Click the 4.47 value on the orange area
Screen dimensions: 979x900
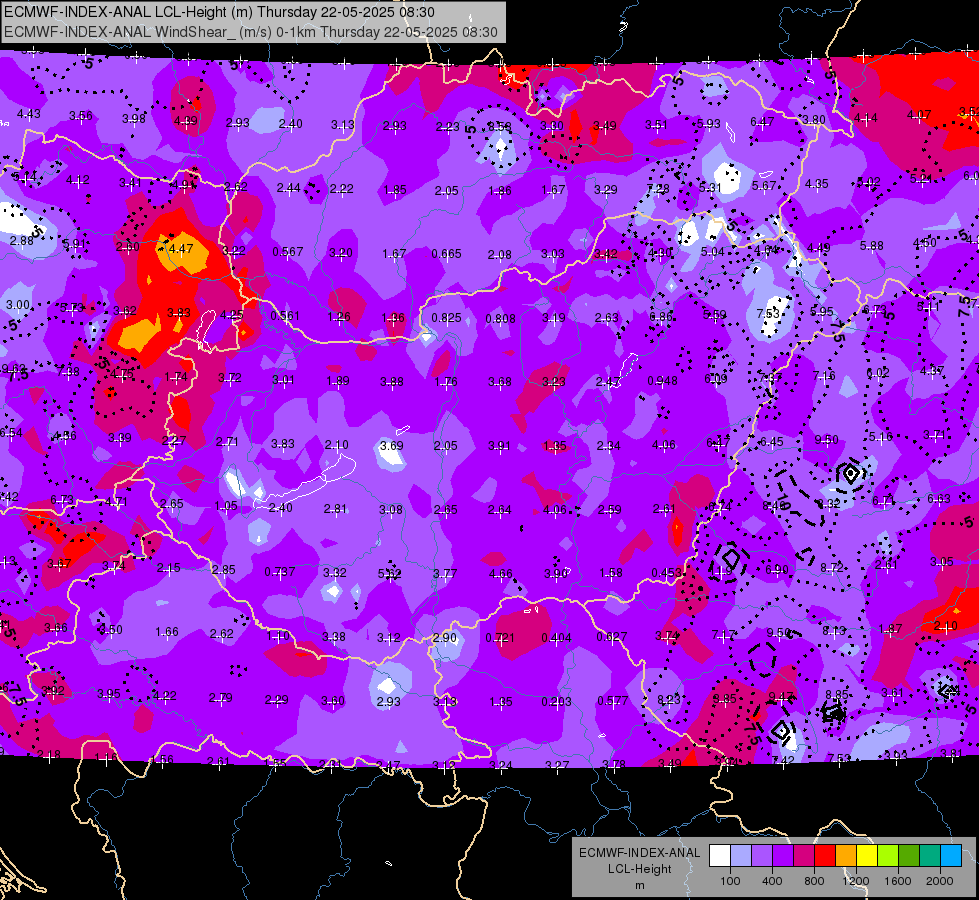[x=181, y=249]
